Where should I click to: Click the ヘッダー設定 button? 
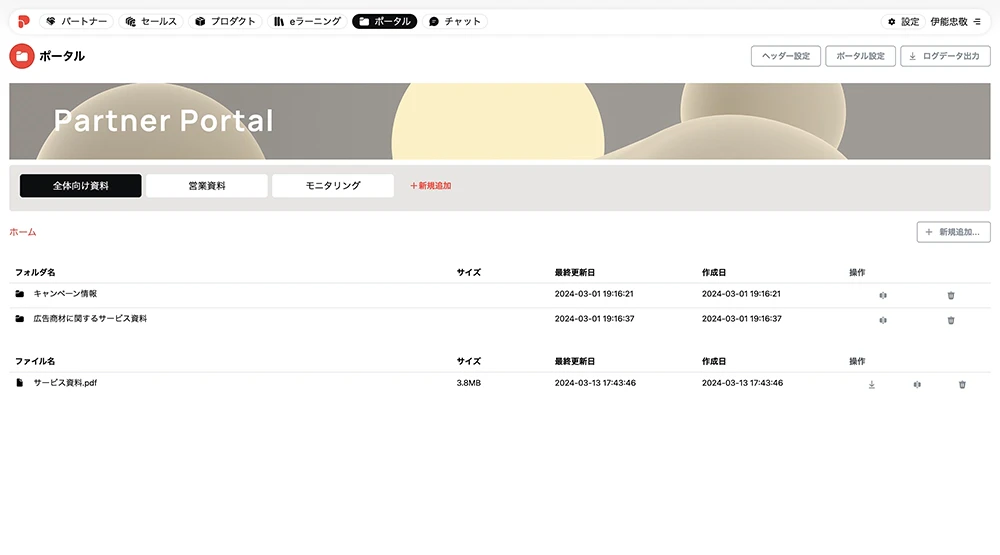pyautogui.click(x=786, y=56)
